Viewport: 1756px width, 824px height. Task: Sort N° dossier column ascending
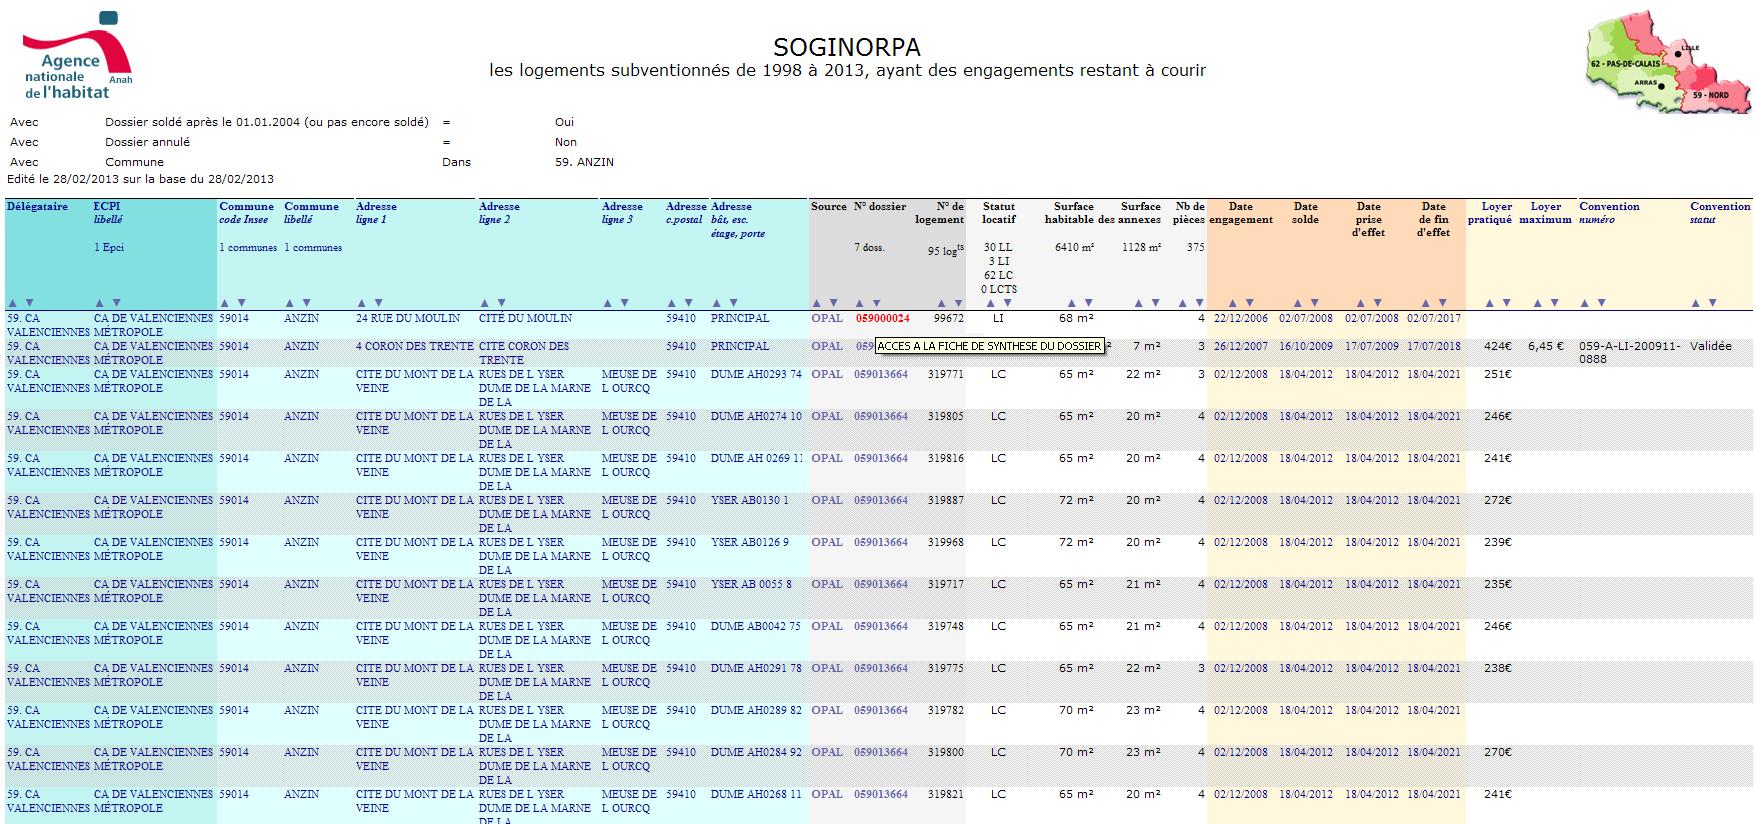pos(859,303)
